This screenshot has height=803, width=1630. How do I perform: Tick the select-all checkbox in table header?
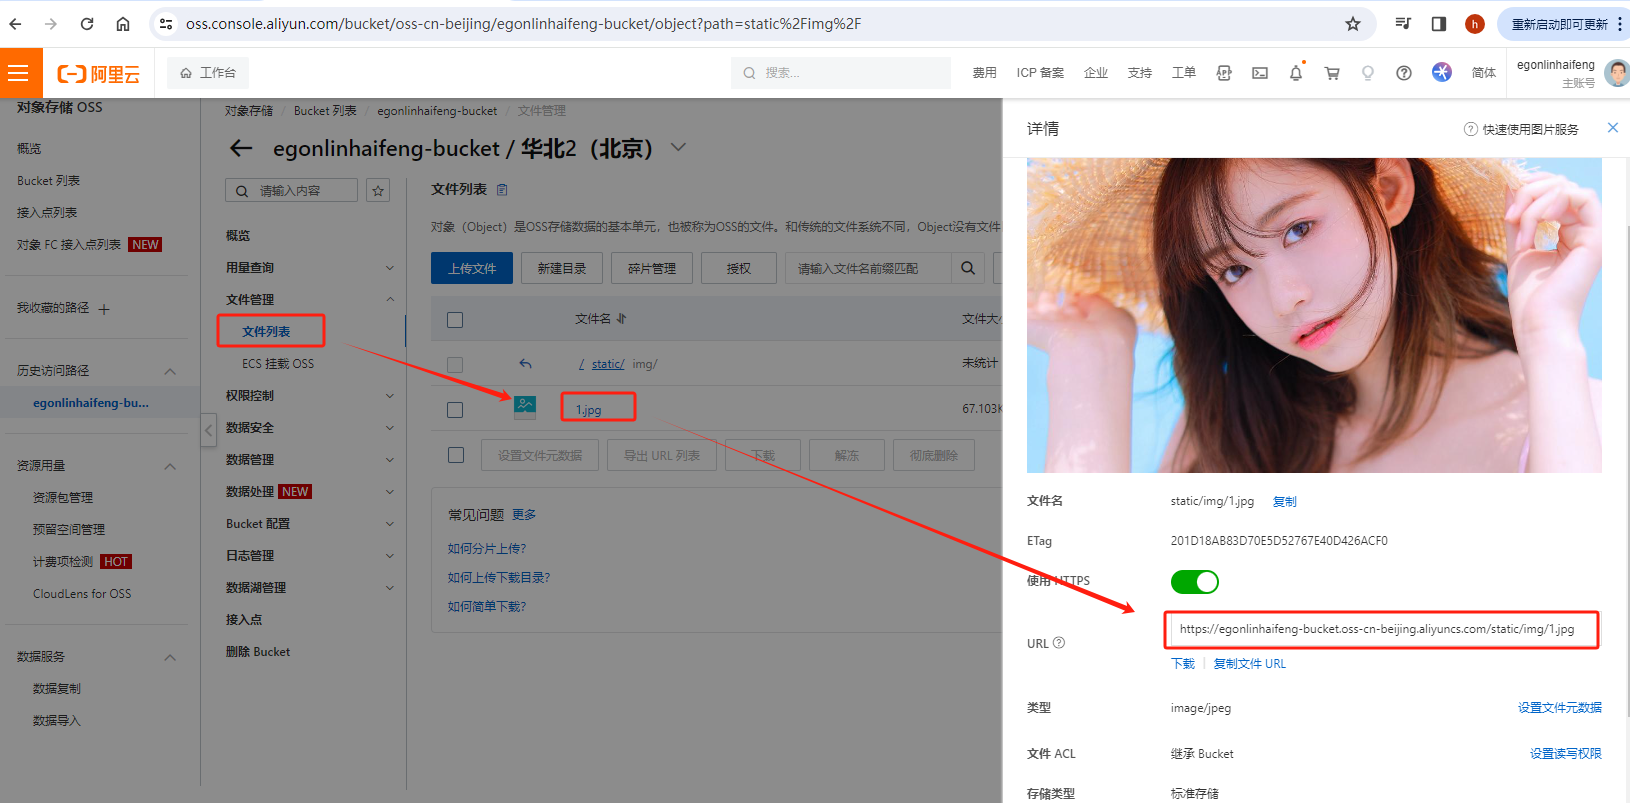click(455, 320)
